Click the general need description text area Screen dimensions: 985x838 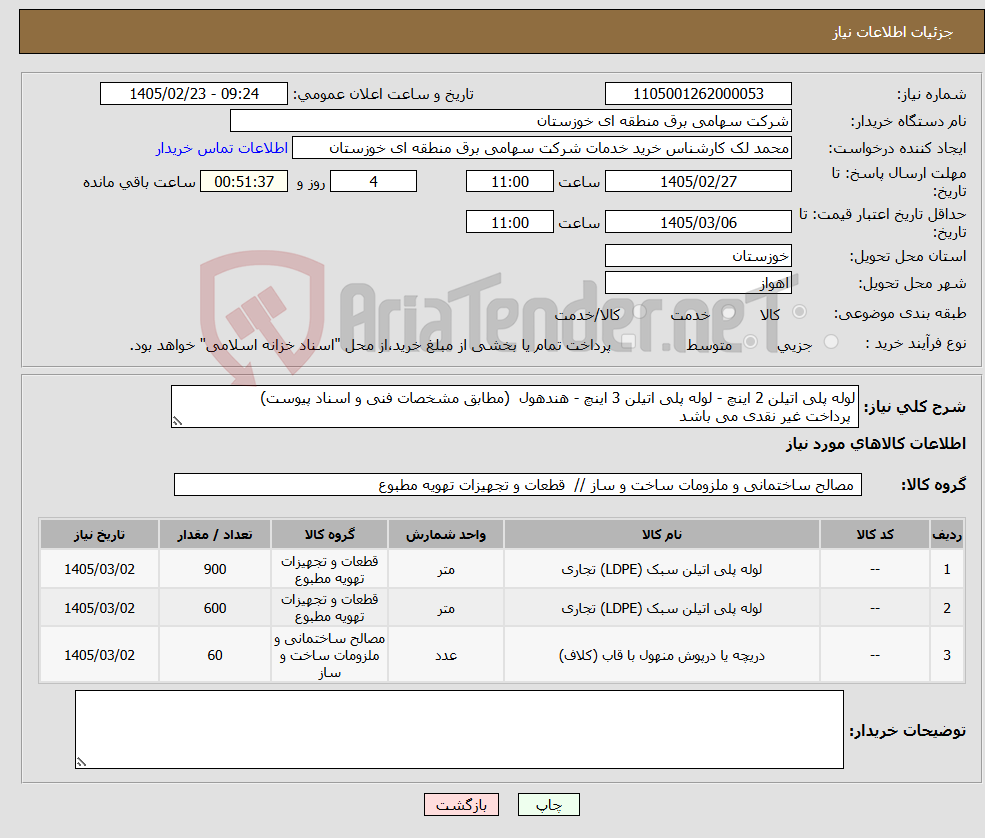pyautogui.click(x=514, y=406)
